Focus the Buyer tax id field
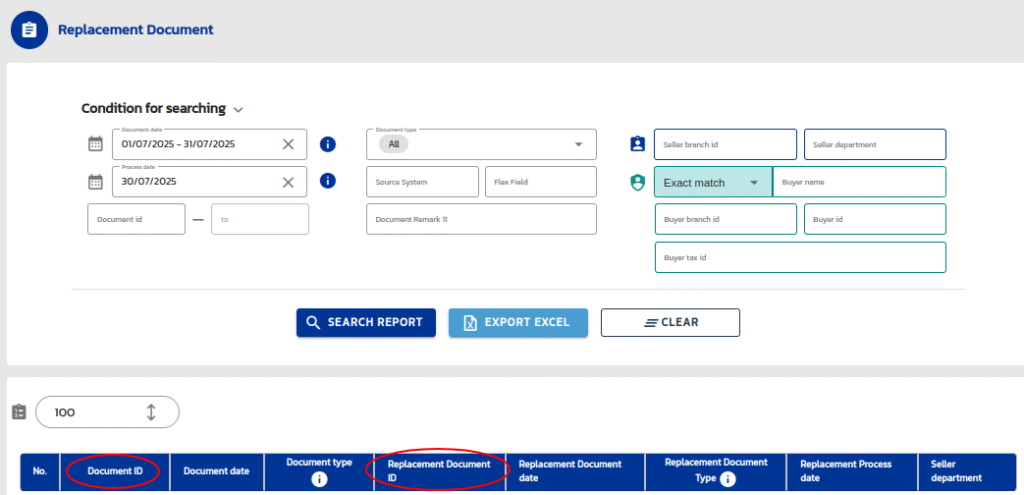The width and height of the screenshot is (1024, 495). click(801, 257)
